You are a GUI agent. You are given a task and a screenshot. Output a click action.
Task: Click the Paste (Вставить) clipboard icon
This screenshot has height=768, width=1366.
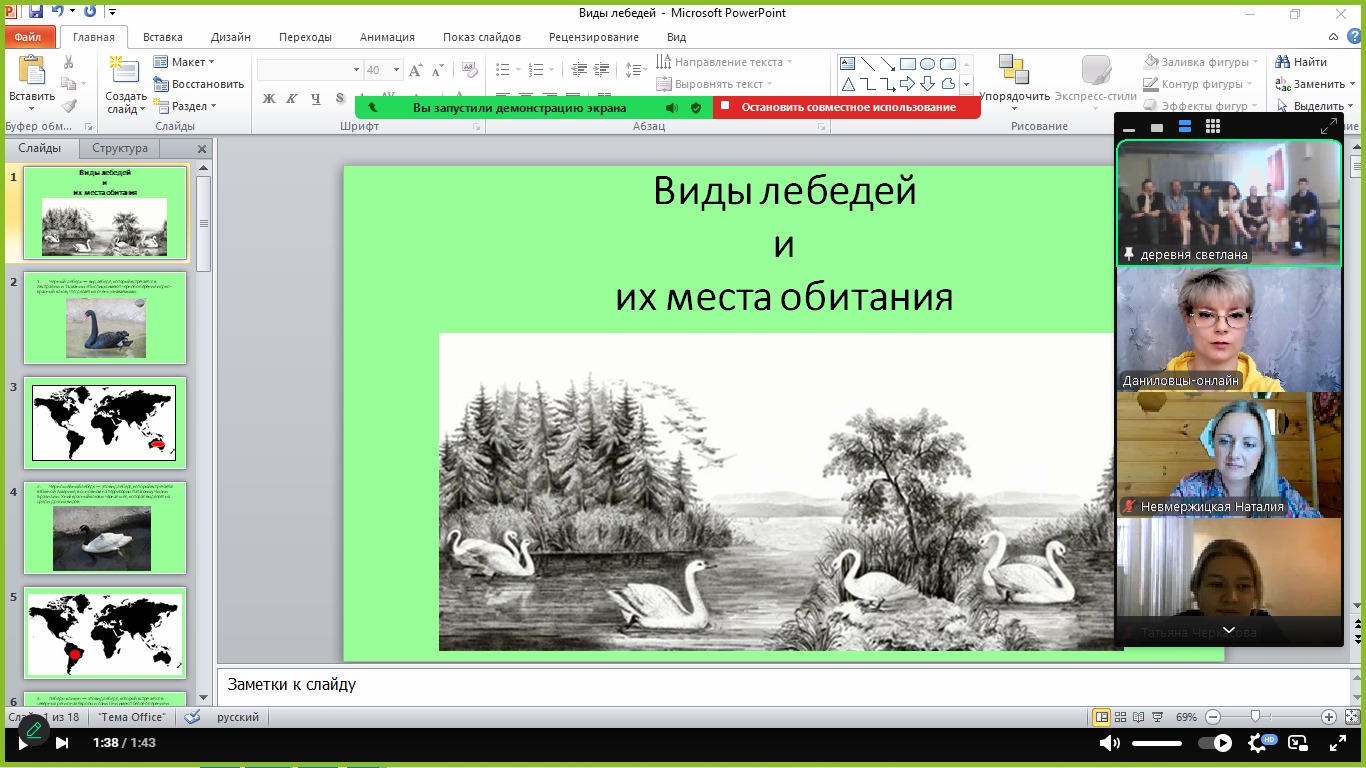31,72
